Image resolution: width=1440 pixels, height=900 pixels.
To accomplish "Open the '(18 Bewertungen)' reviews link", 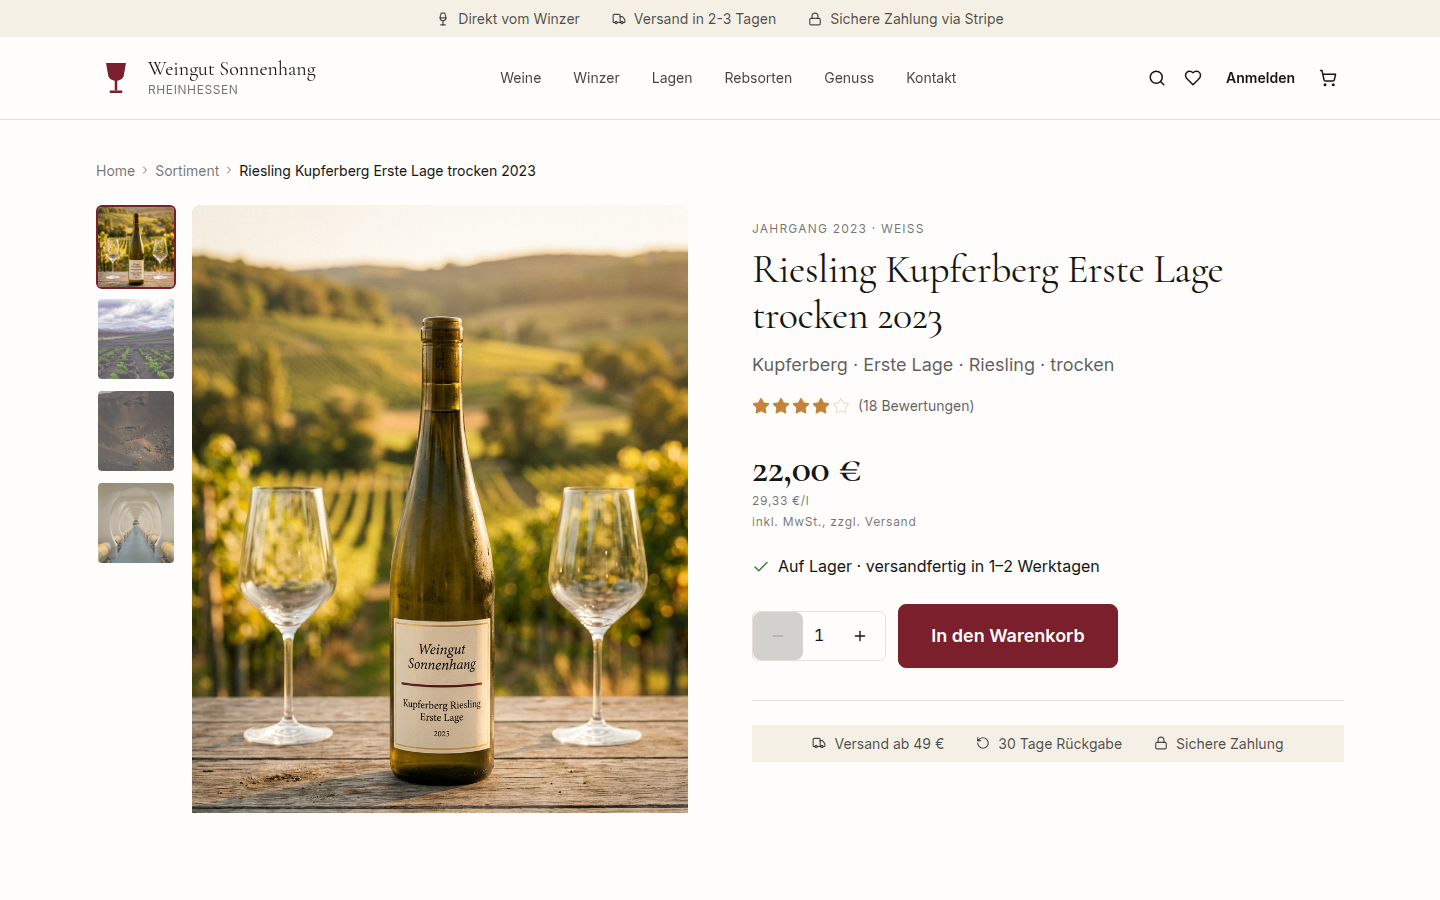I will point(916,406).
